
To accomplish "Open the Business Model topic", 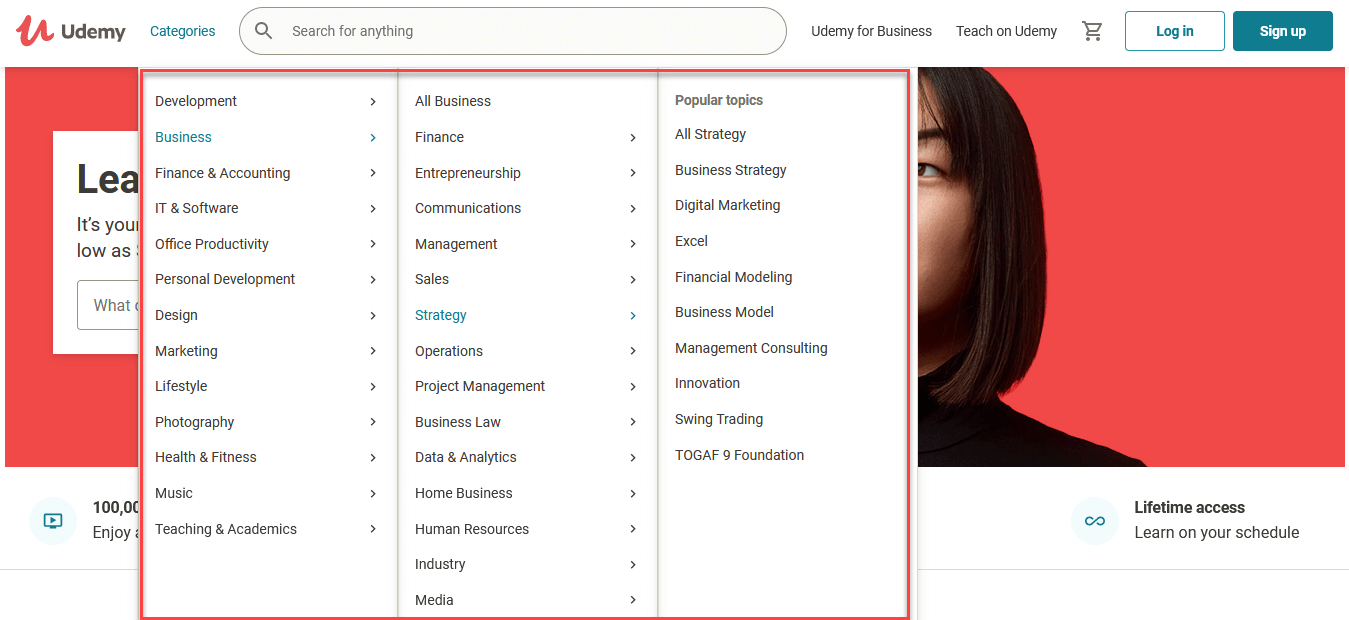I will 724,312.
